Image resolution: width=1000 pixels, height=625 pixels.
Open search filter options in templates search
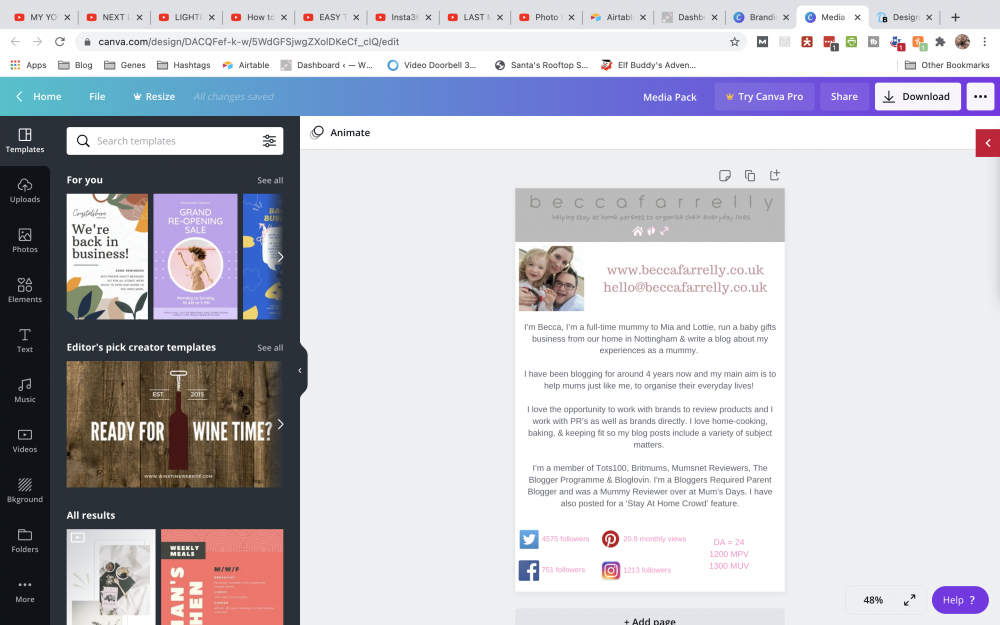(269, 141)
